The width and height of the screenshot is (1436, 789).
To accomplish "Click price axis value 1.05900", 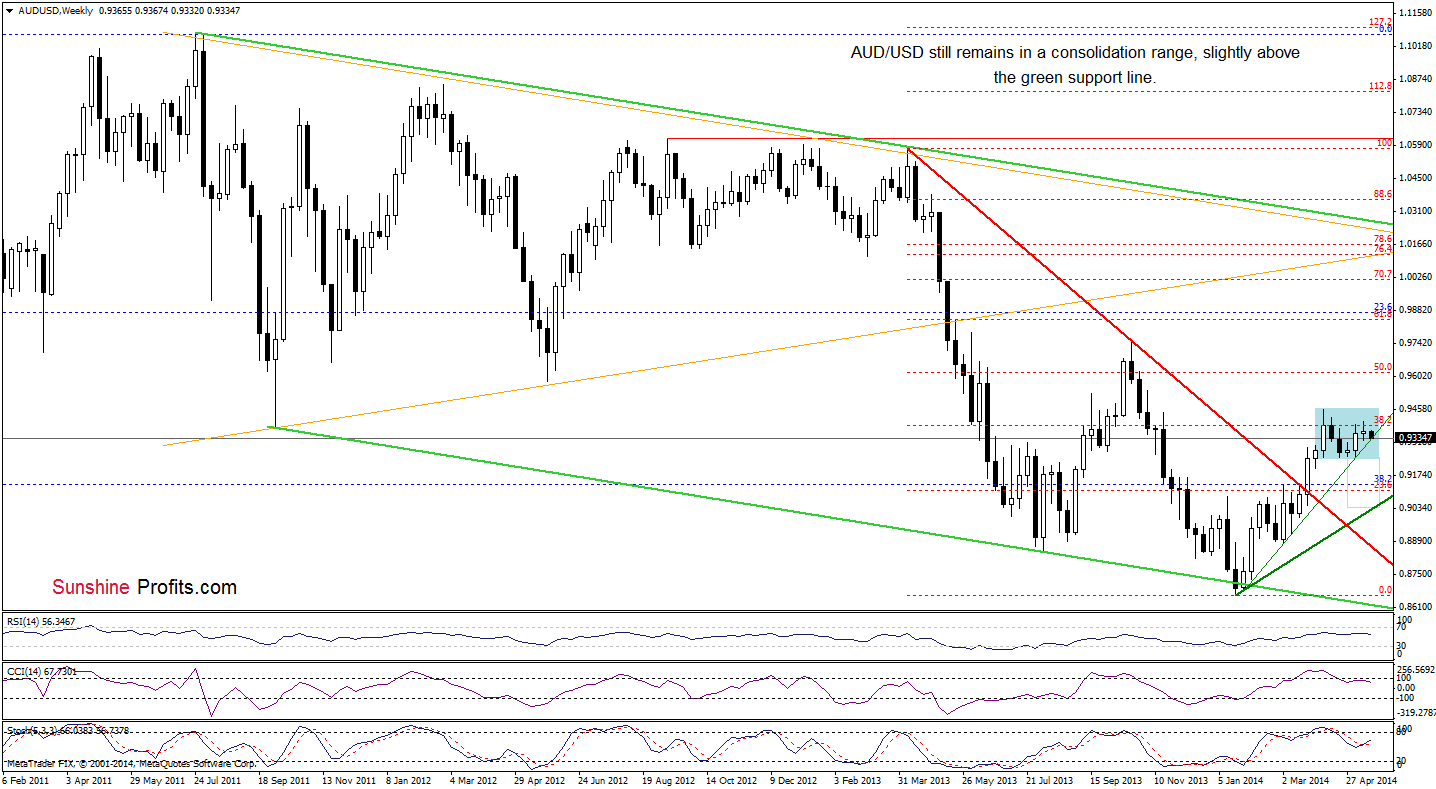I will [x=1414, y=145].
